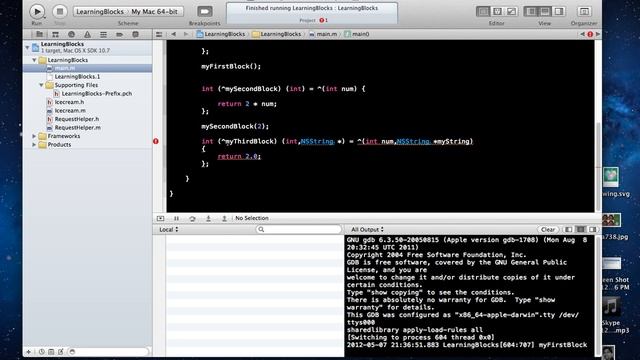Jump to next issue arrow
The width and height of the screenshot is (640, 360).
[598, 34]
